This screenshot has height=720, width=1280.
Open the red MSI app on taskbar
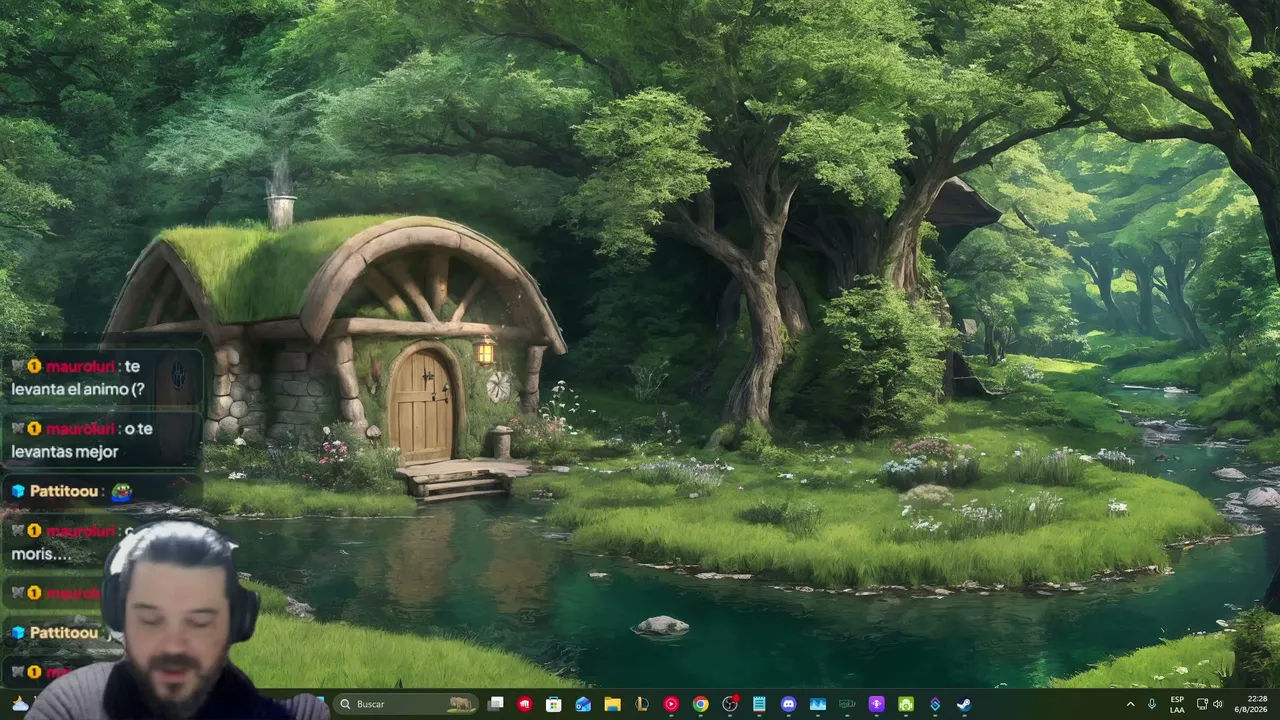[x=524, y=704]
